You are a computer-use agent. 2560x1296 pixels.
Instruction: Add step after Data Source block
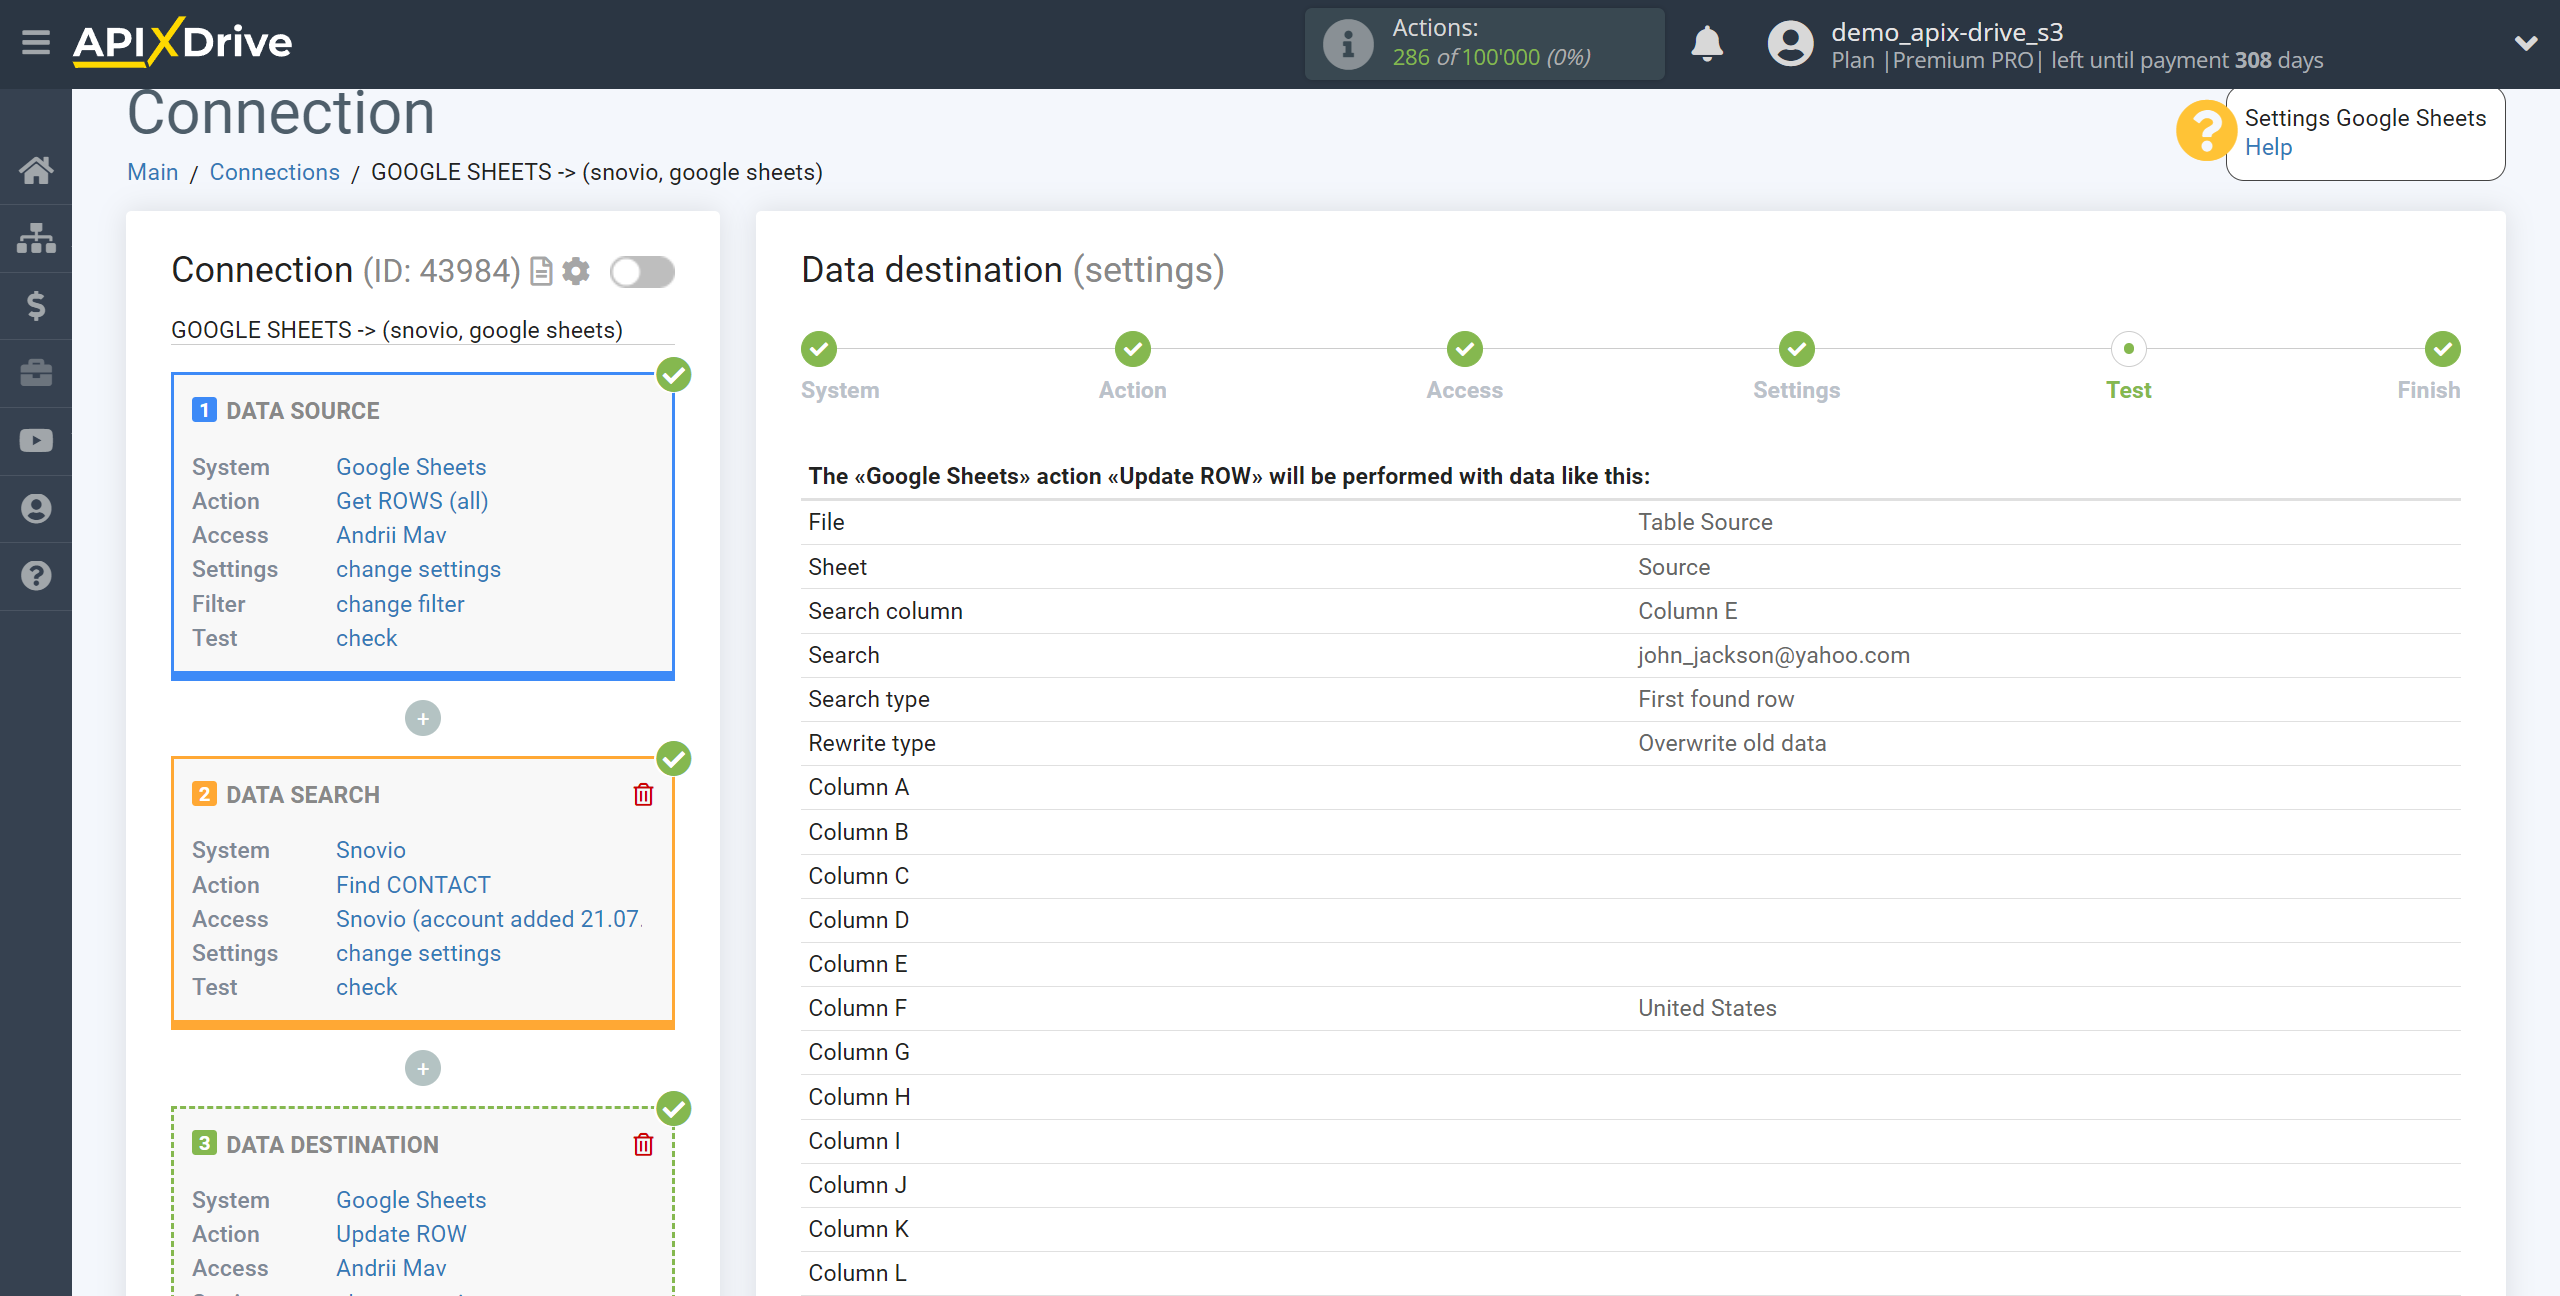click(x=423, y=718)
